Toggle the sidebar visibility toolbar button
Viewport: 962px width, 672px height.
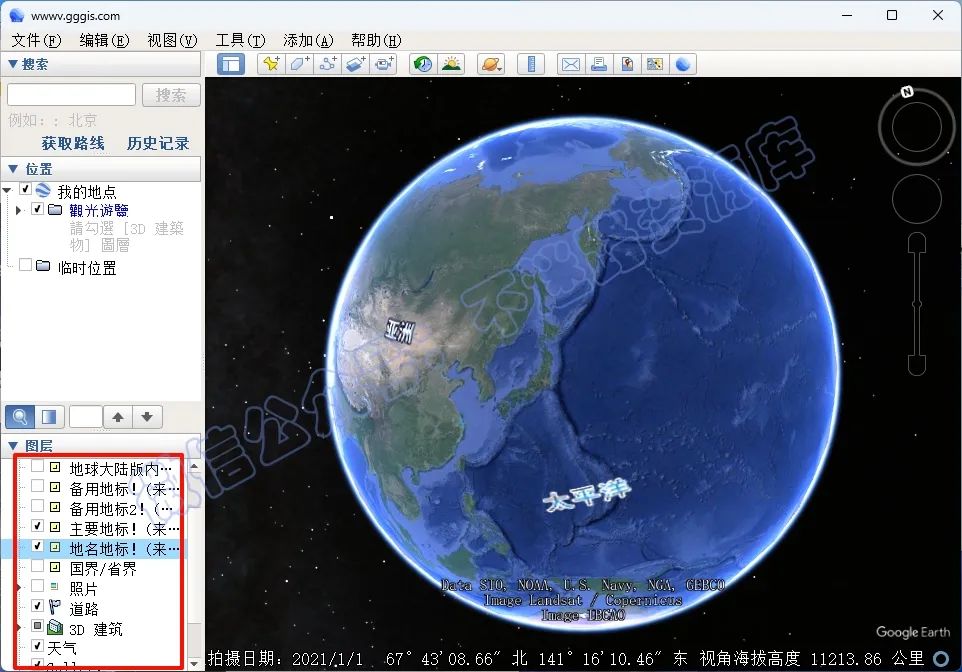click(x=231, y=64)
